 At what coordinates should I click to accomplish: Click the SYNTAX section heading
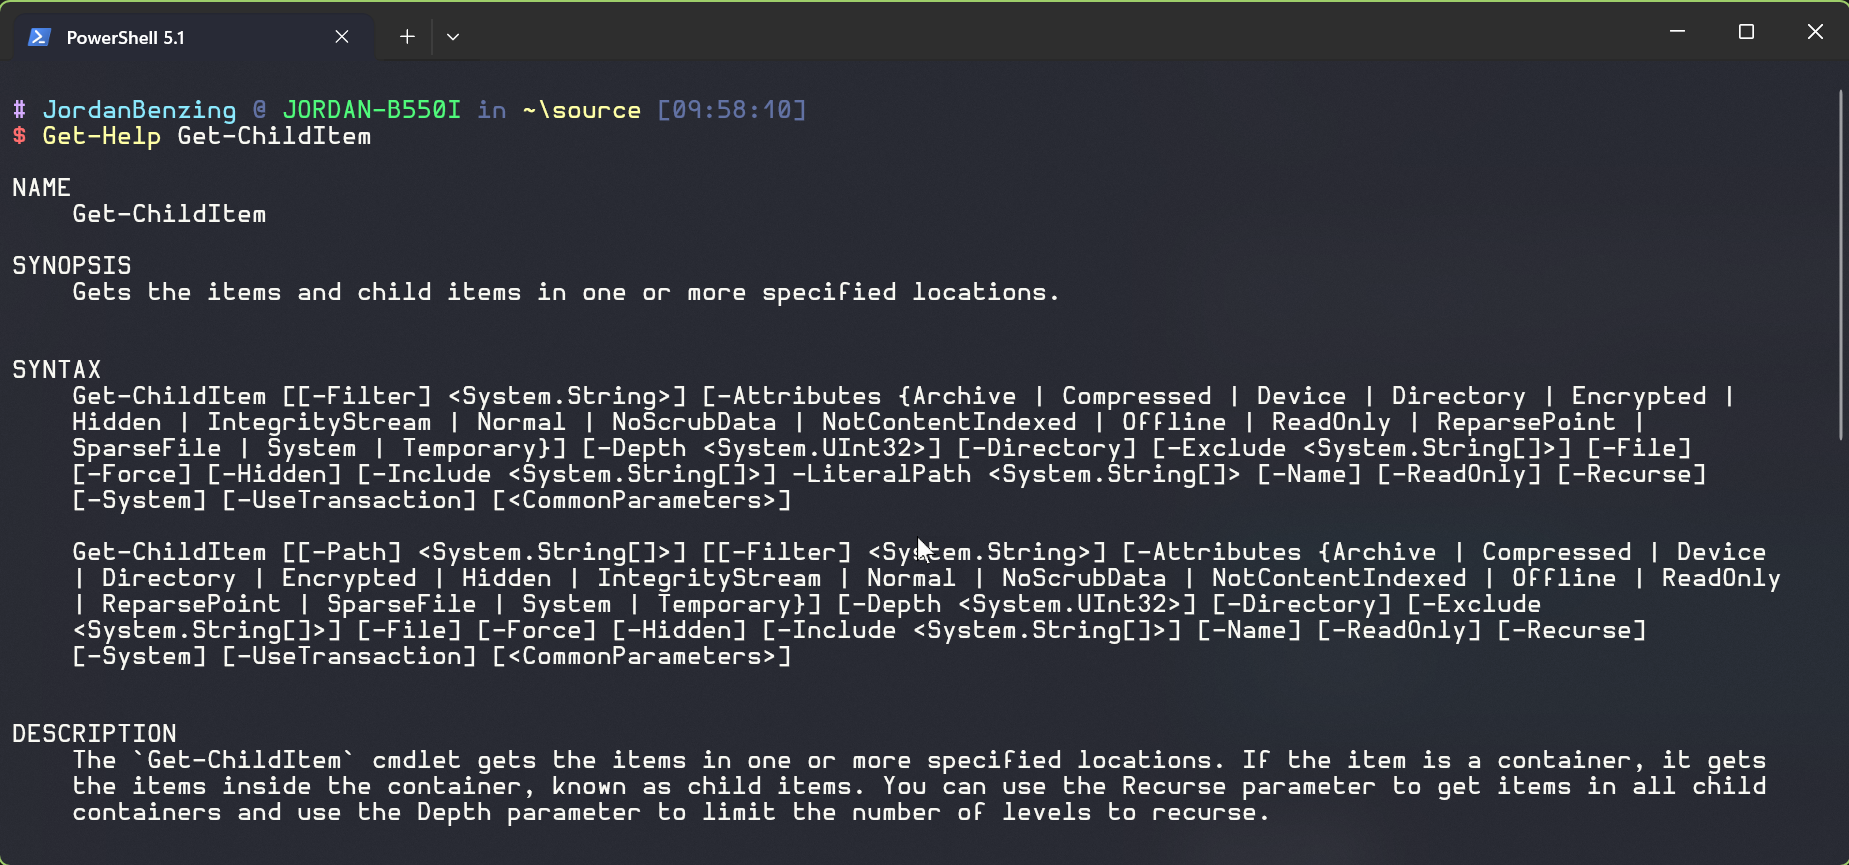point(56,370)
